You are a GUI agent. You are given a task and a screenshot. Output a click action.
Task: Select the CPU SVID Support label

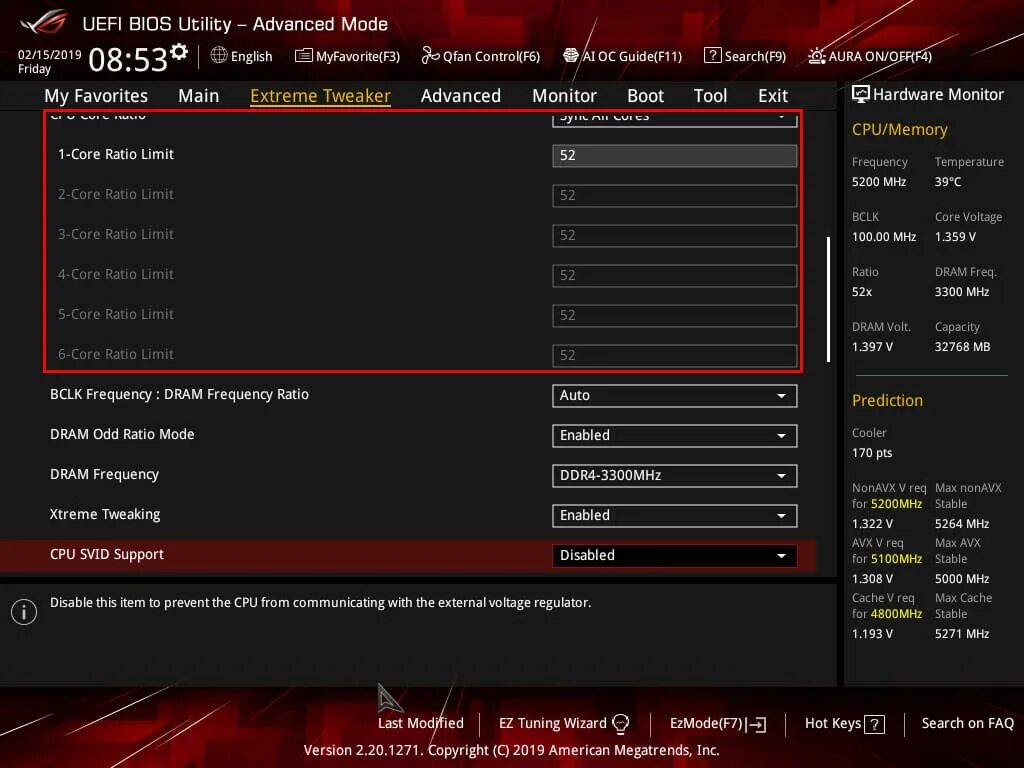[x=106, y=554]
